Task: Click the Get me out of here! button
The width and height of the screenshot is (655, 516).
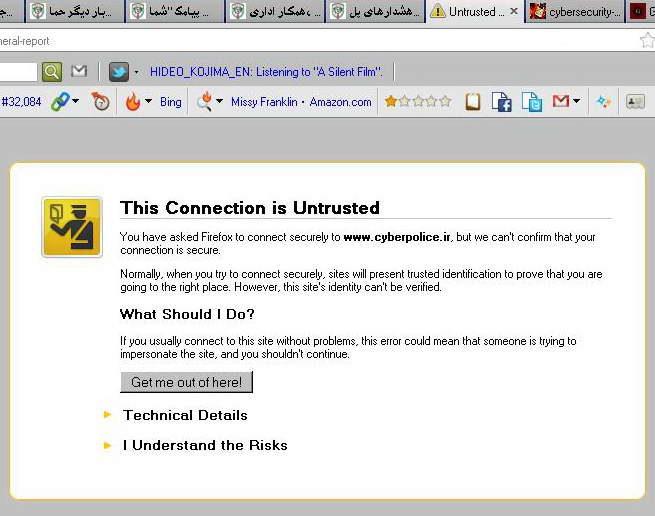Action: (x=187, y=382)
